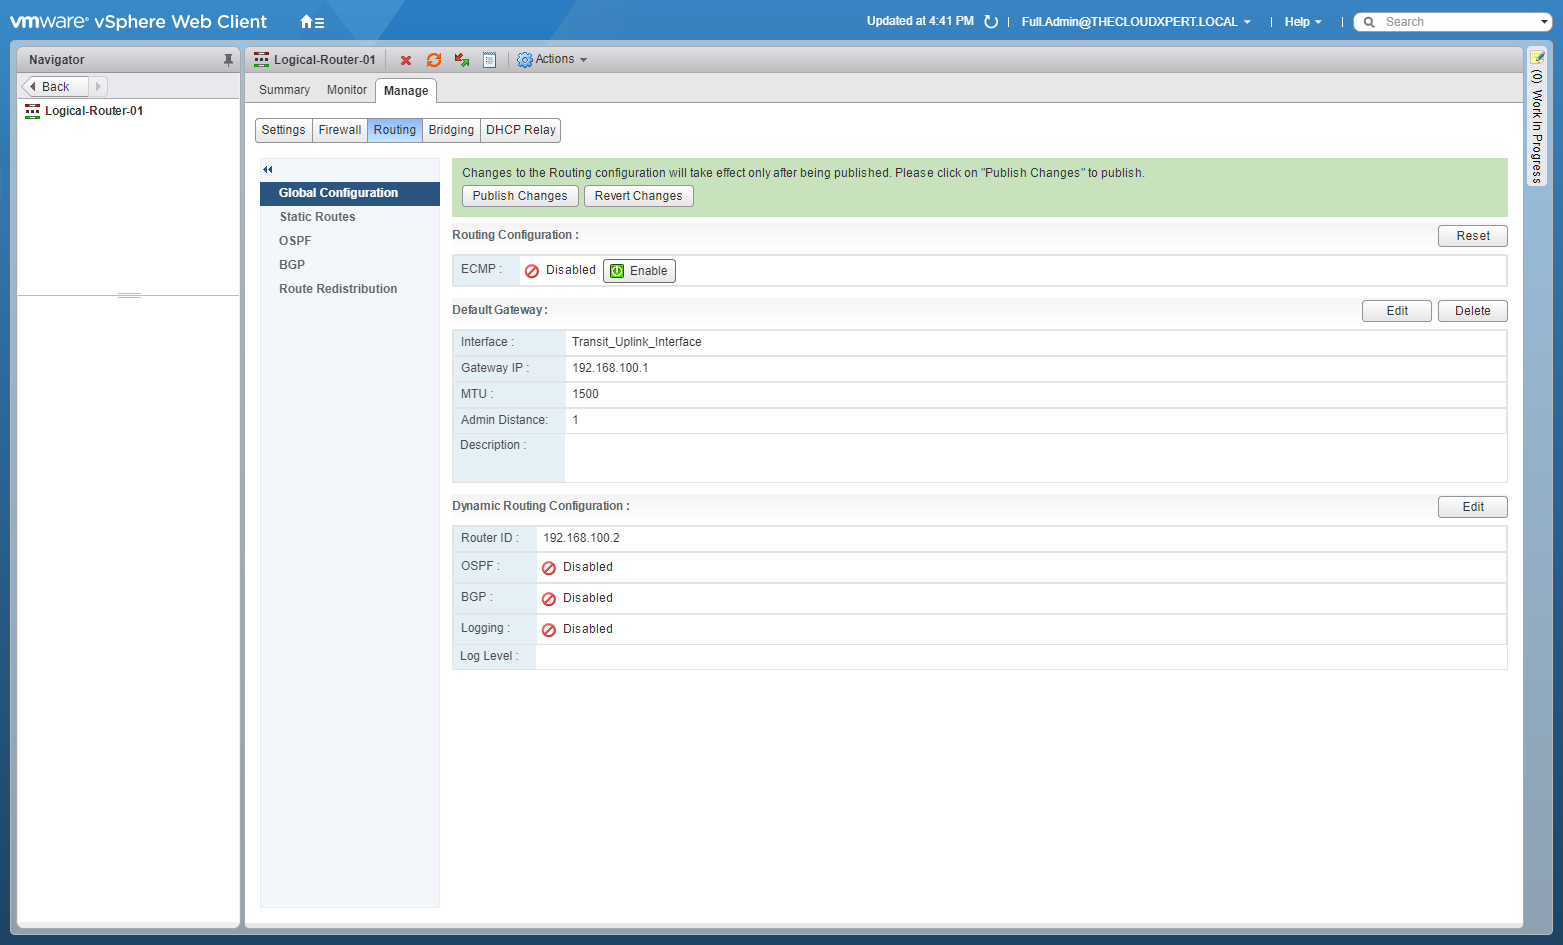1563x945 pixels.
Task: Expand the Full.Admin user account menu
Action: coord(1135,22)
